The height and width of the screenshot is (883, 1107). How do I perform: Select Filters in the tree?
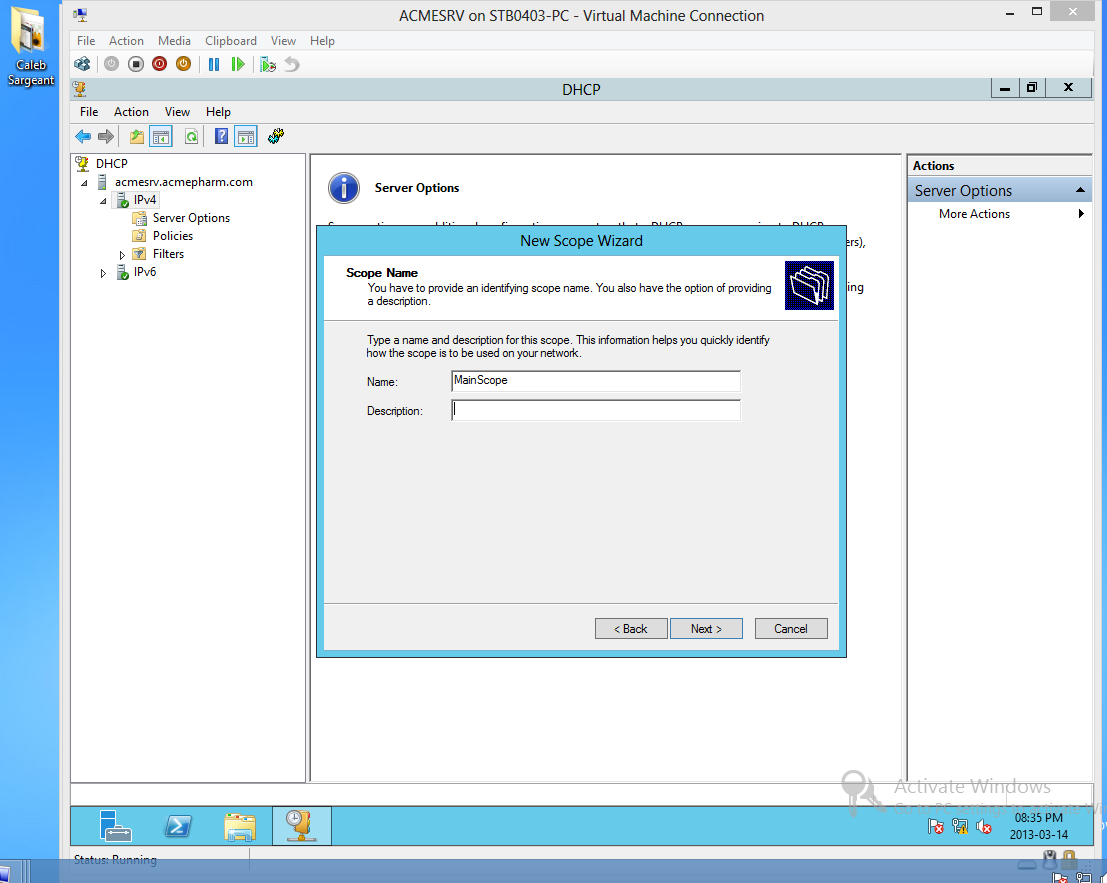pyautogui.click(x=168, y=254)
